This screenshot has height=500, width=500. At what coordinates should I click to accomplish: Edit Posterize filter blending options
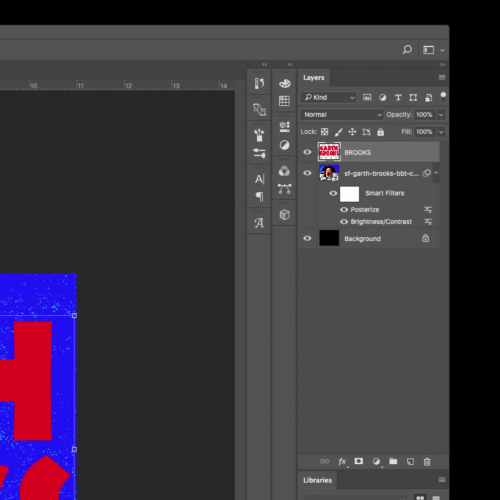(428, 210)
